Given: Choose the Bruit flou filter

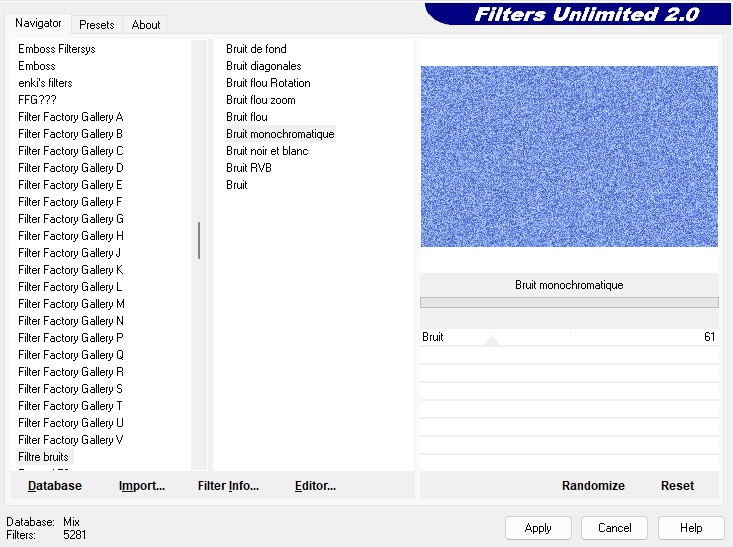Looking at the screenshot, I should 247,117.
